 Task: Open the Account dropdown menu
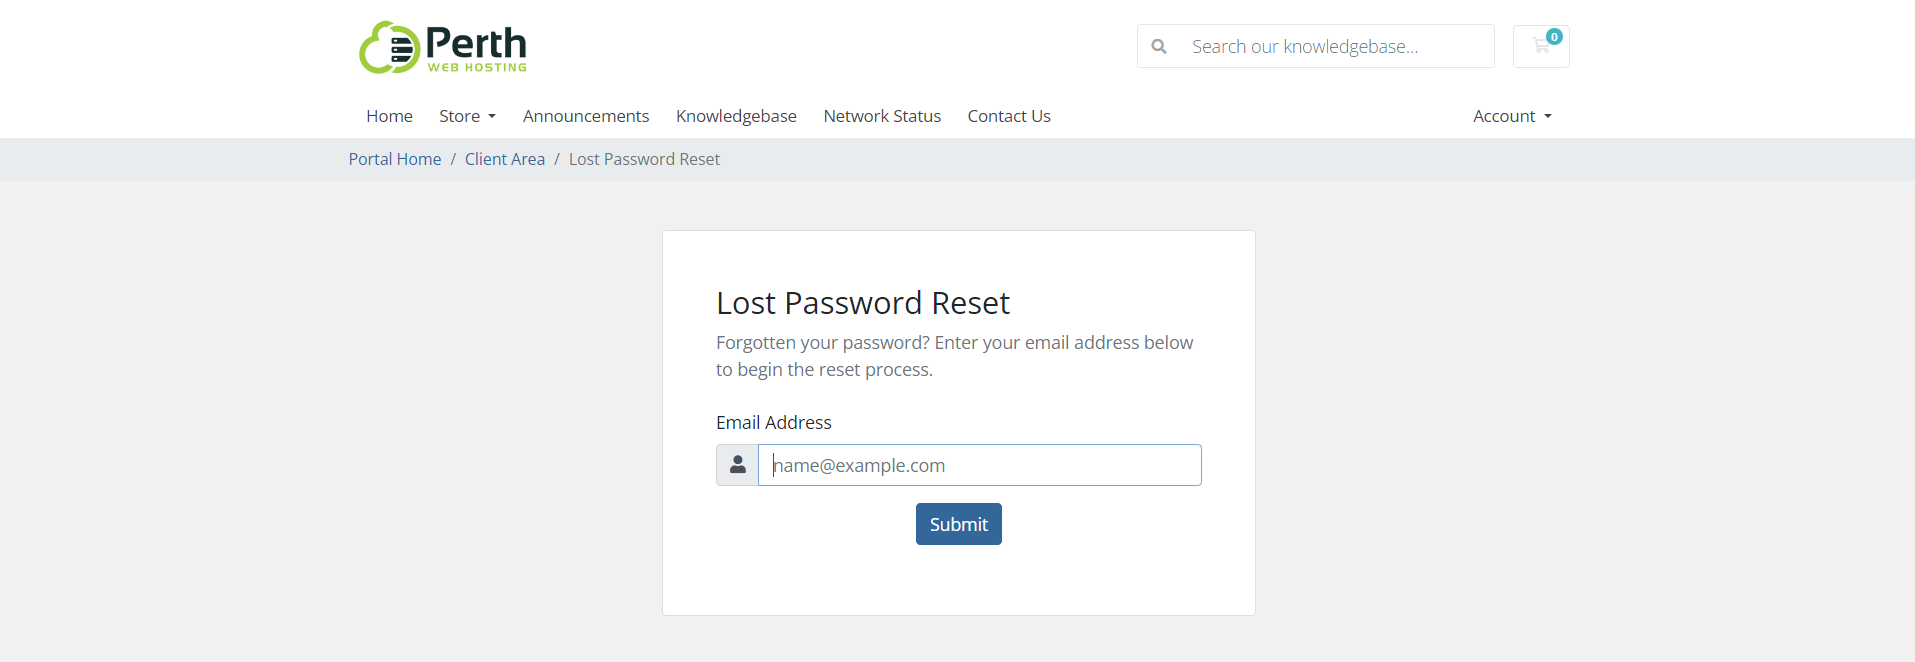coord(1512,116)
